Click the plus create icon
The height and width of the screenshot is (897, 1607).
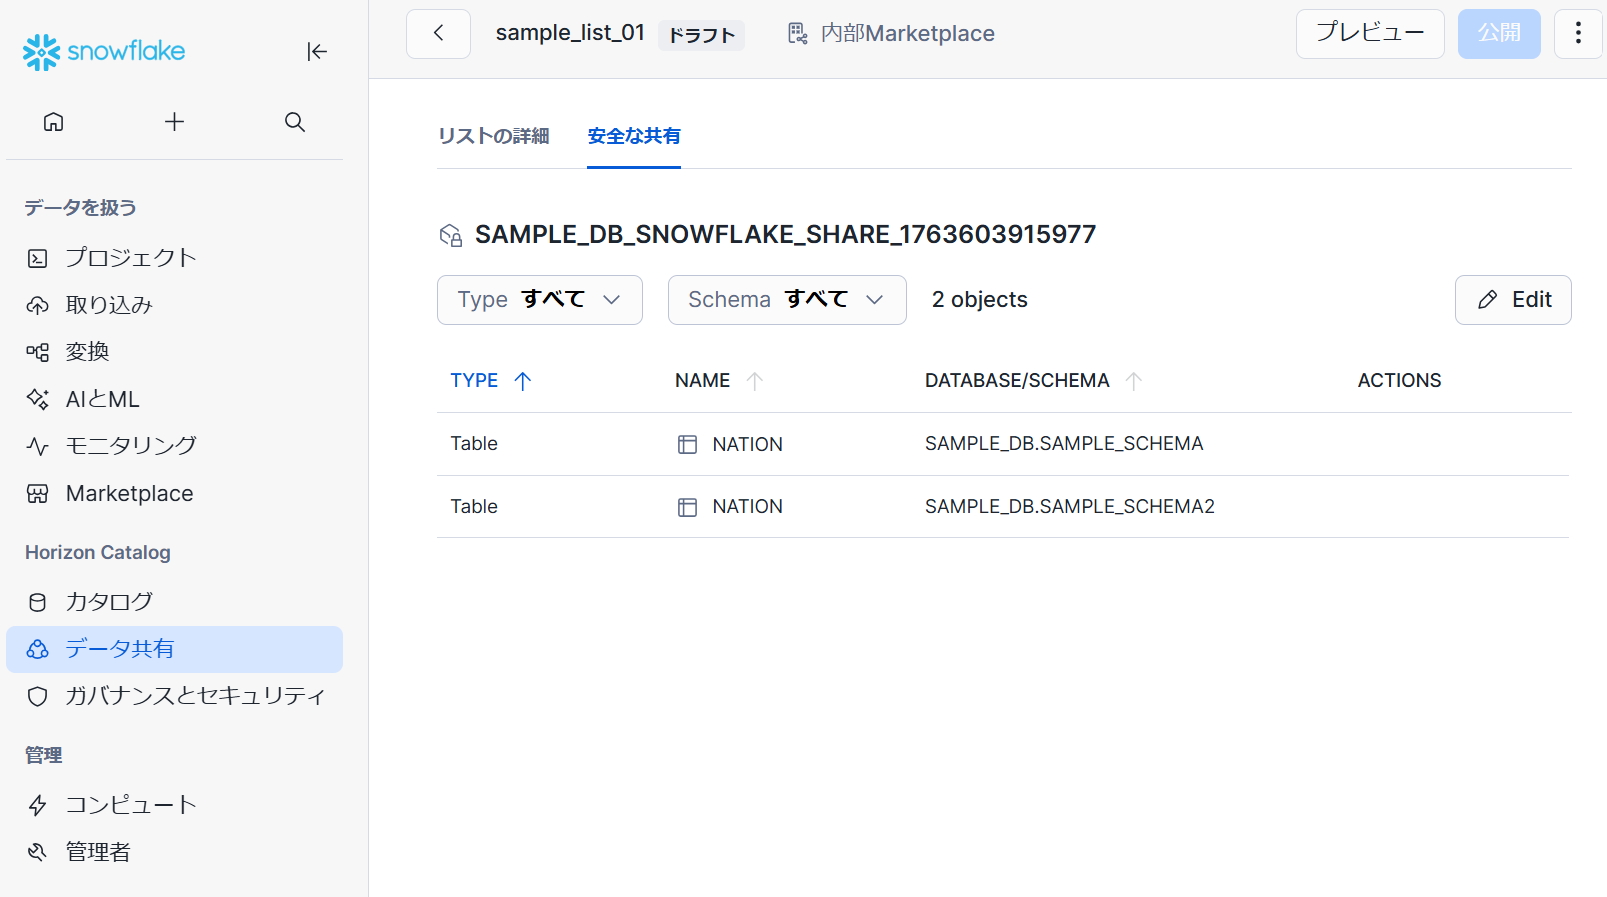click(x=174, y=122)
